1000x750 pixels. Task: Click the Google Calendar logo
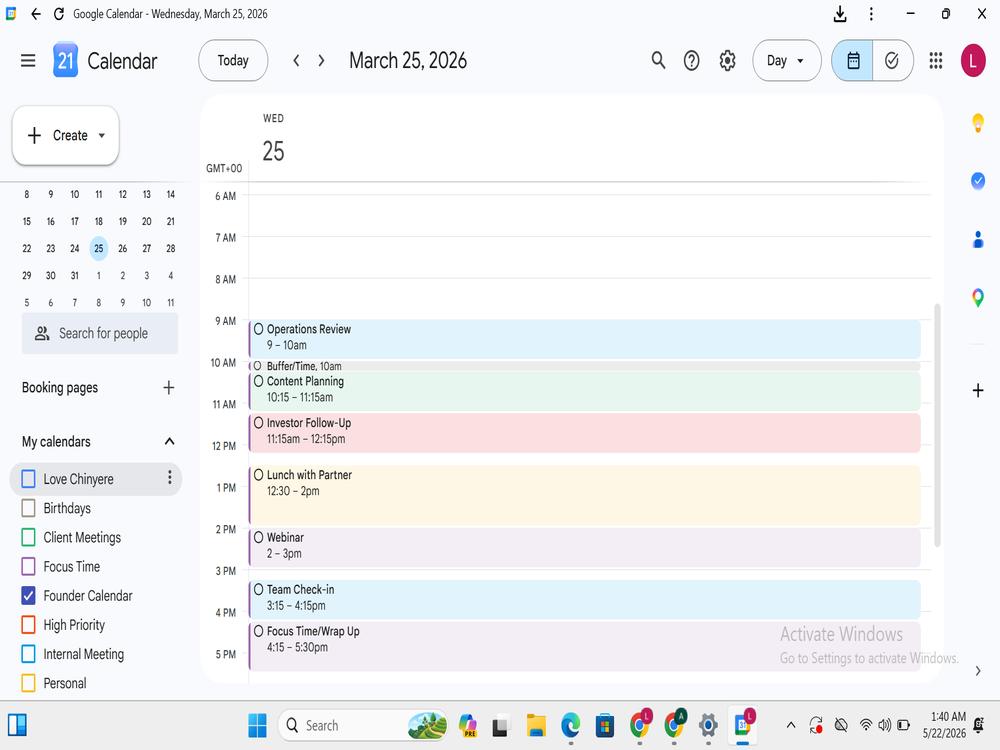(65, 61)
